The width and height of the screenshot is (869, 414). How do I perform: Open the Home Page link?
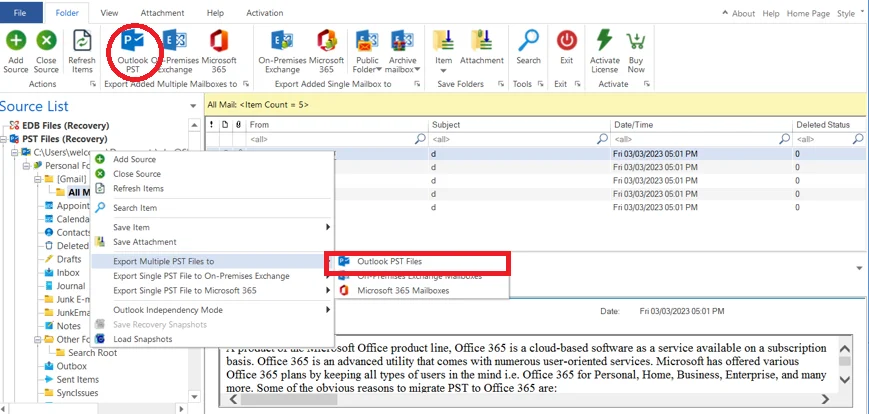click(x=808, y=13)
